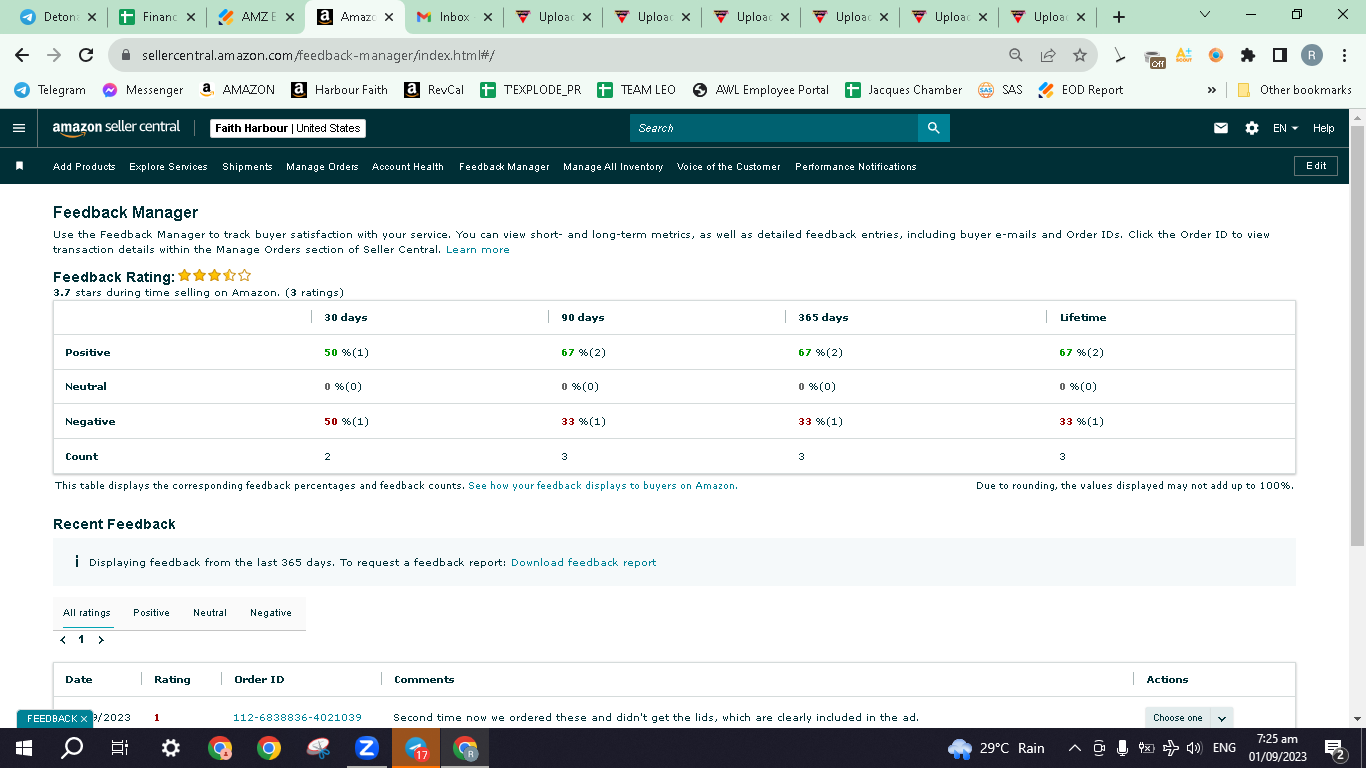Click the Amazon Seller Central logo

click(116, 128)
